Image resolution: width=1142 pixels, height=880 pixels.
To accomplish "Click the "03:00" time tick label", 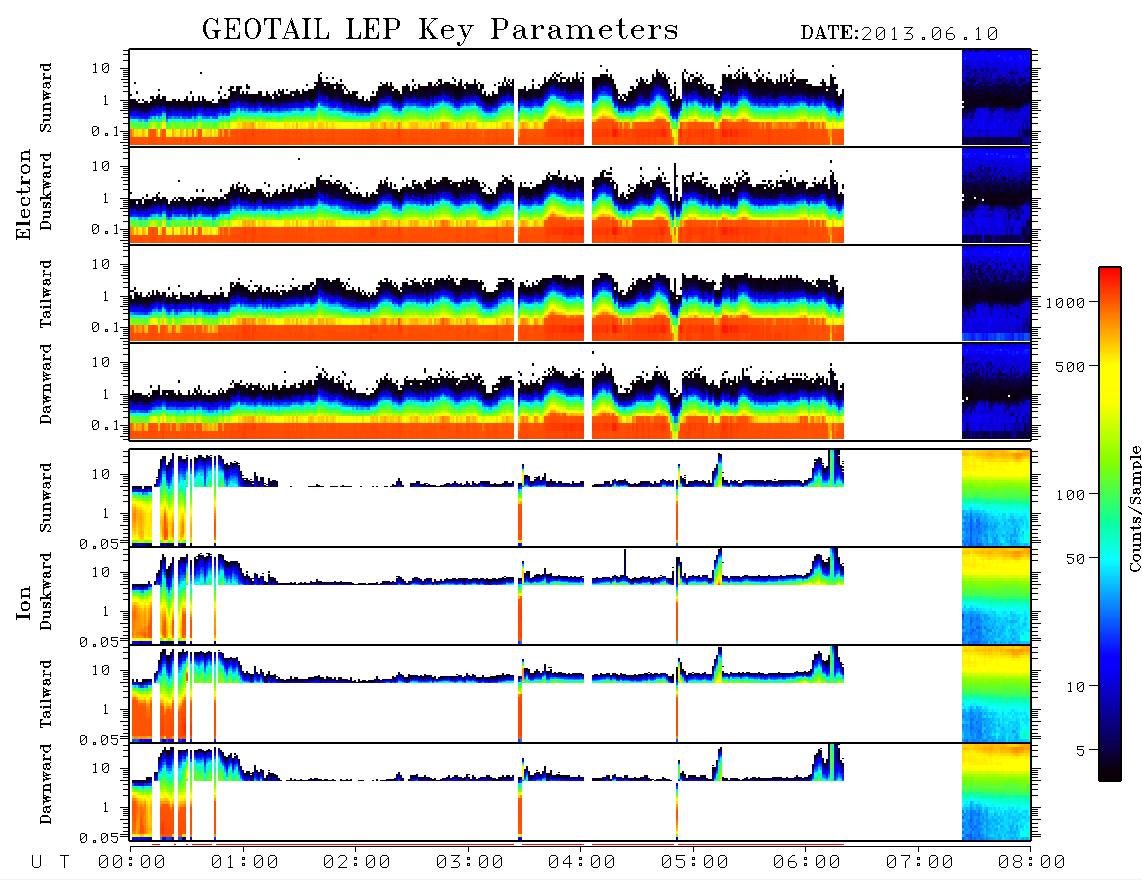I will click(469, 863).
